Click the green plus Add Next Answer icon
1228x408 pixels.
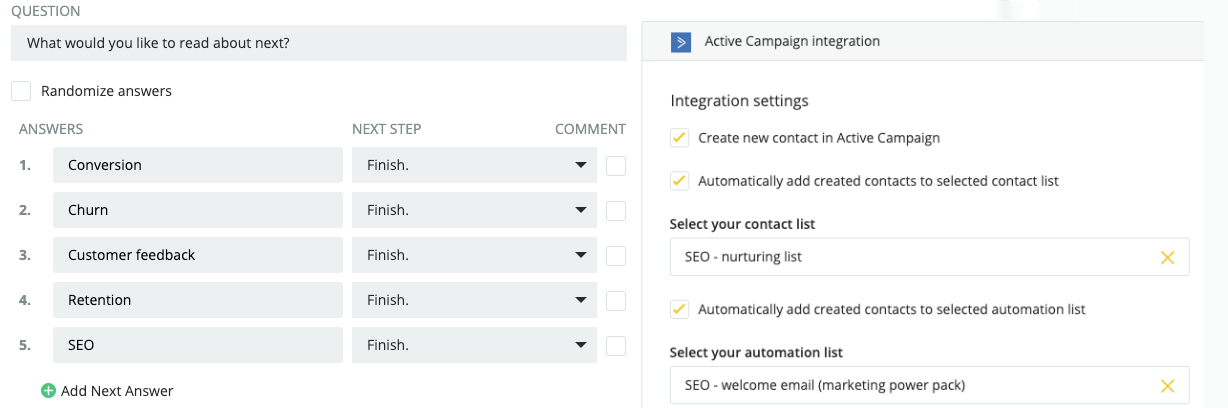(48, 391)
